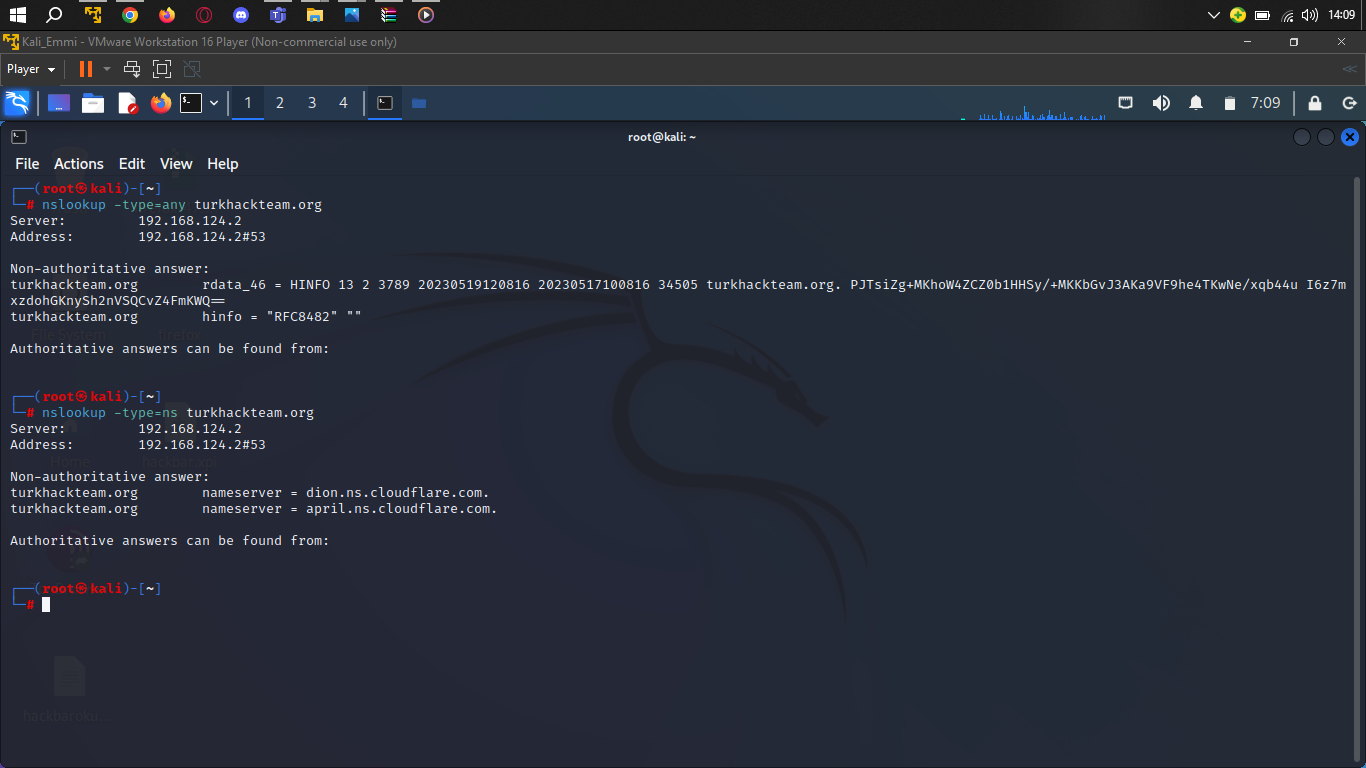Open the Player dropdown menu
This screenshot has height=768, width=1366.
pos(31,69)
